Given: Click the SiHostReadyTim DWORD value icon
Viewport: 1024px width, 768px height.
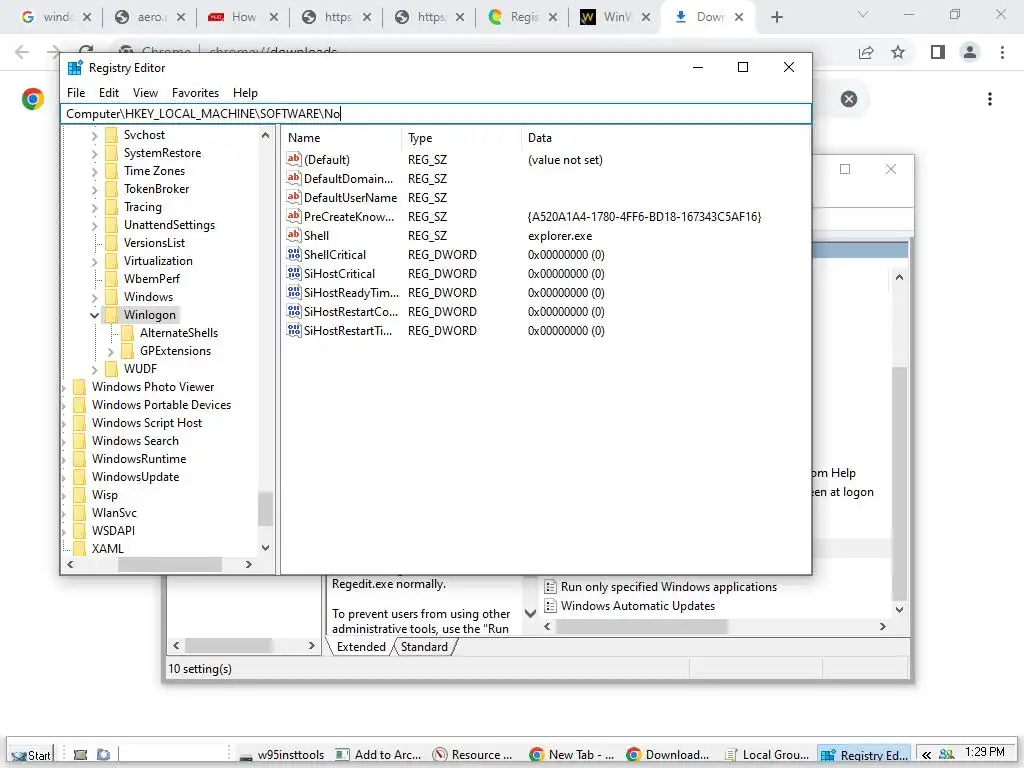Looking at the screenshot, I should (294, 292).
